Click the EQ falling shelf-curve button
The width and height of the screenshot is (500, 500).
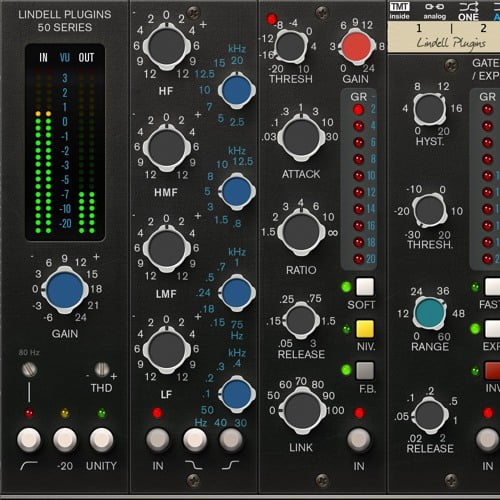194,439
